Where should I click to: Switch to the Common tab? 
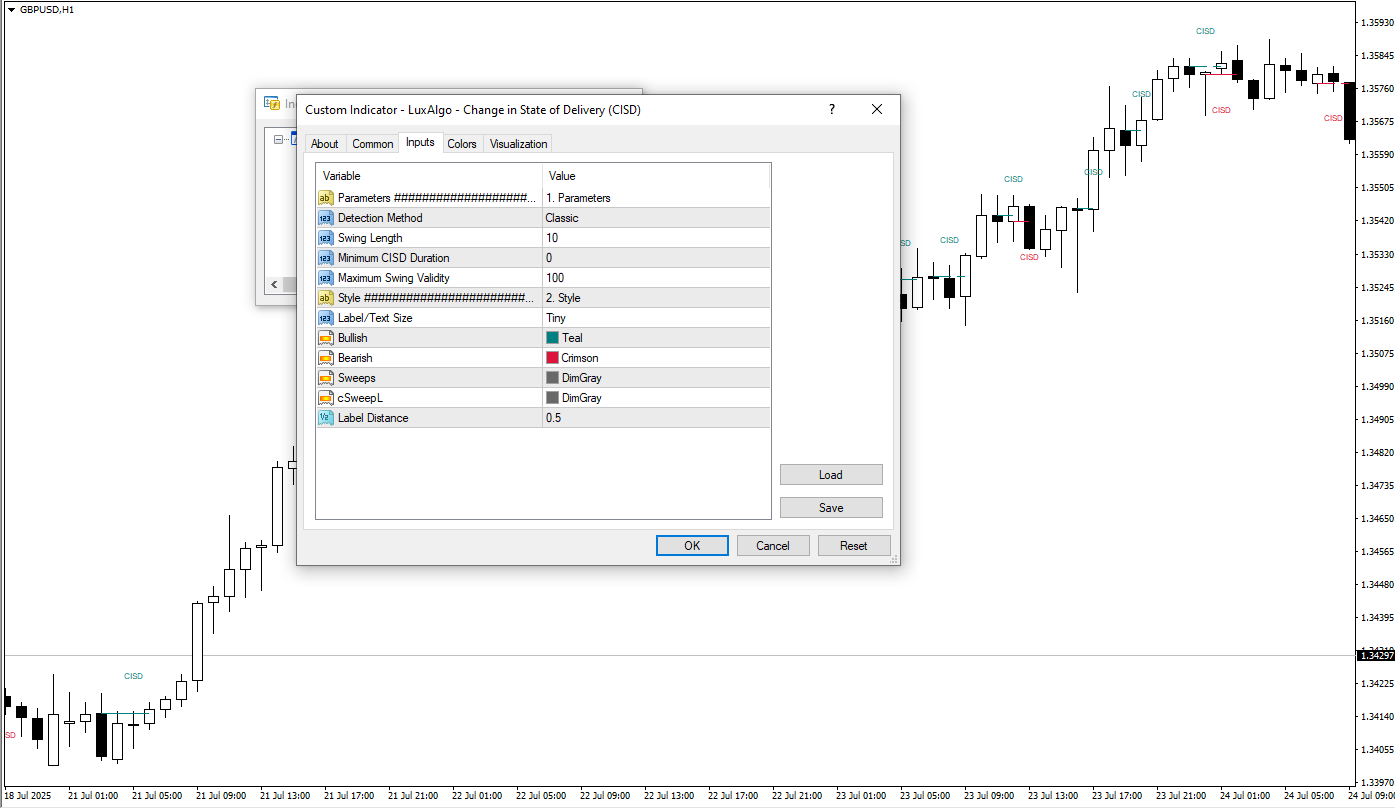pos(373,144)
